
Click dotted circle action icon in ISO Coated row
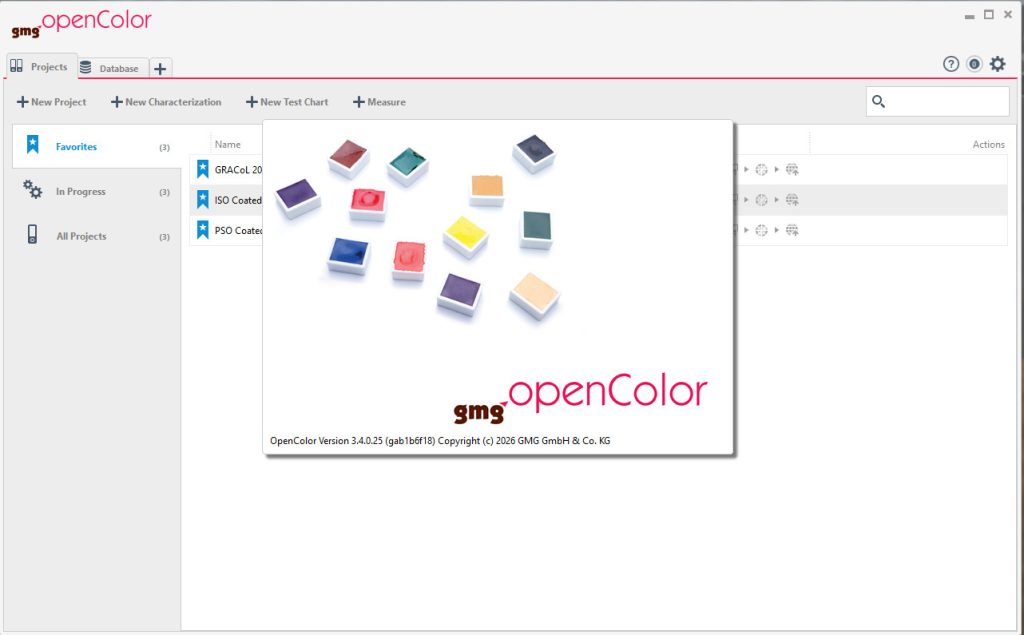click(x=761, y=199)
